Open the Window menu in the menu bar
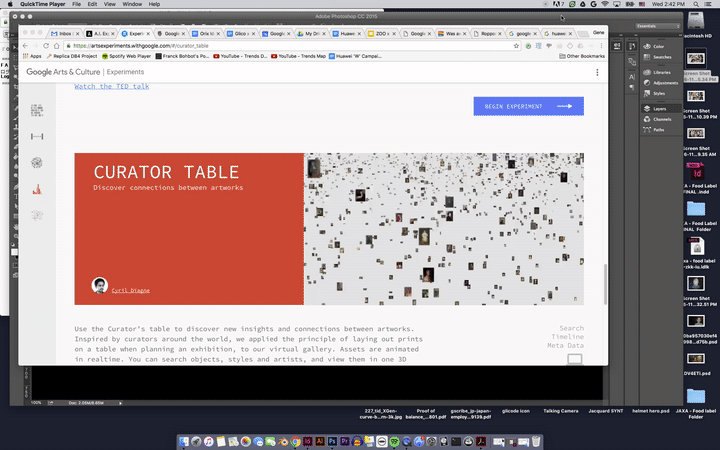Image resolution: width=720 pixels, height=450 pixels. click(x=131, y=4)
